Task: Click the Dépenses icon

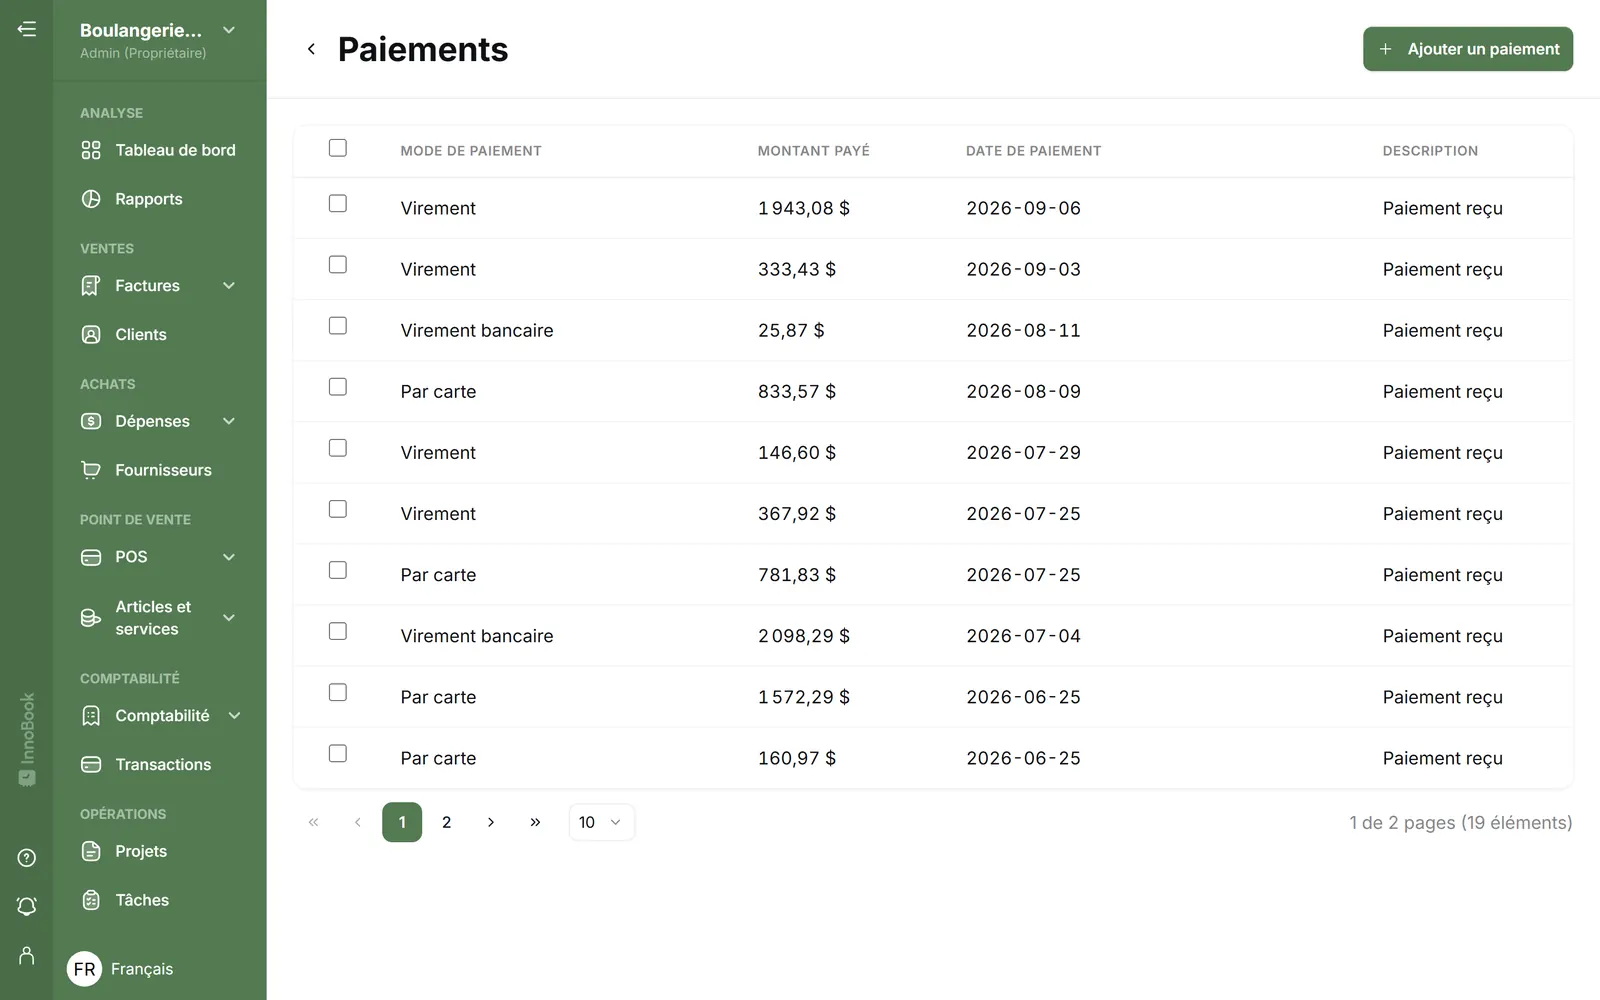Action: 91,421
